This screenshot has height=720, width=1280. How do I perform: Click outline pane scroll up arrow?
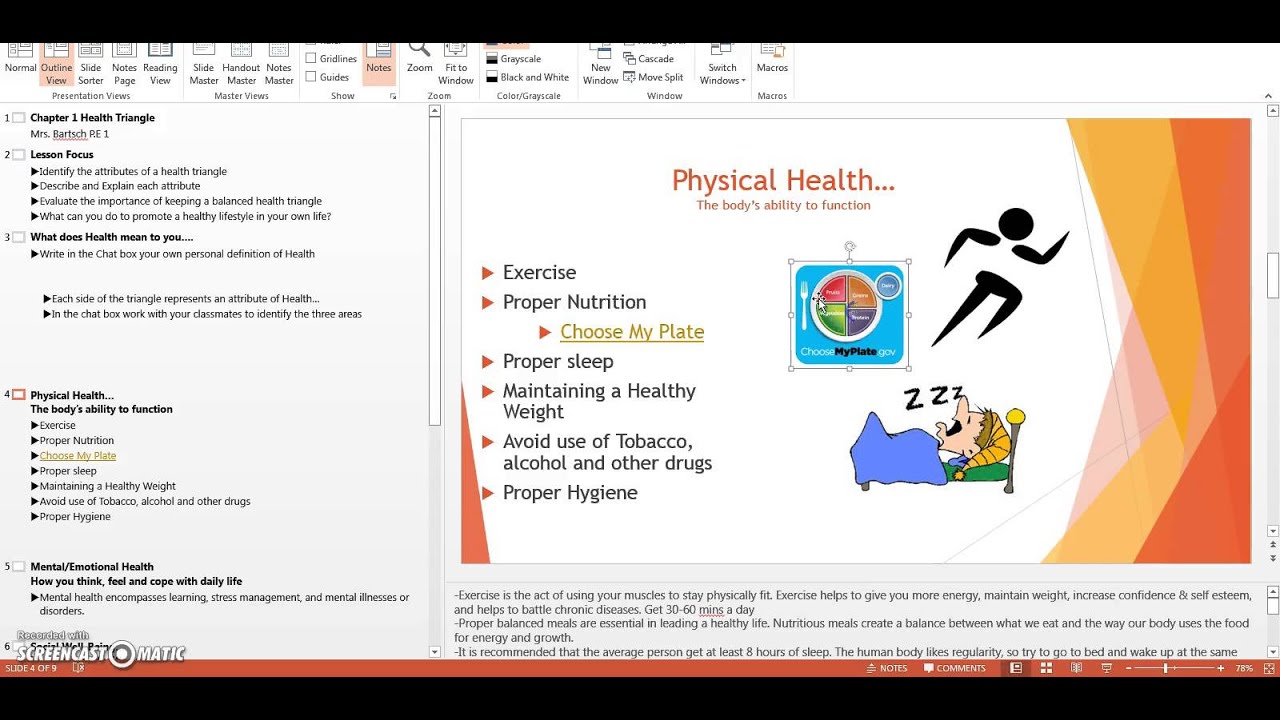pos(434,112)
